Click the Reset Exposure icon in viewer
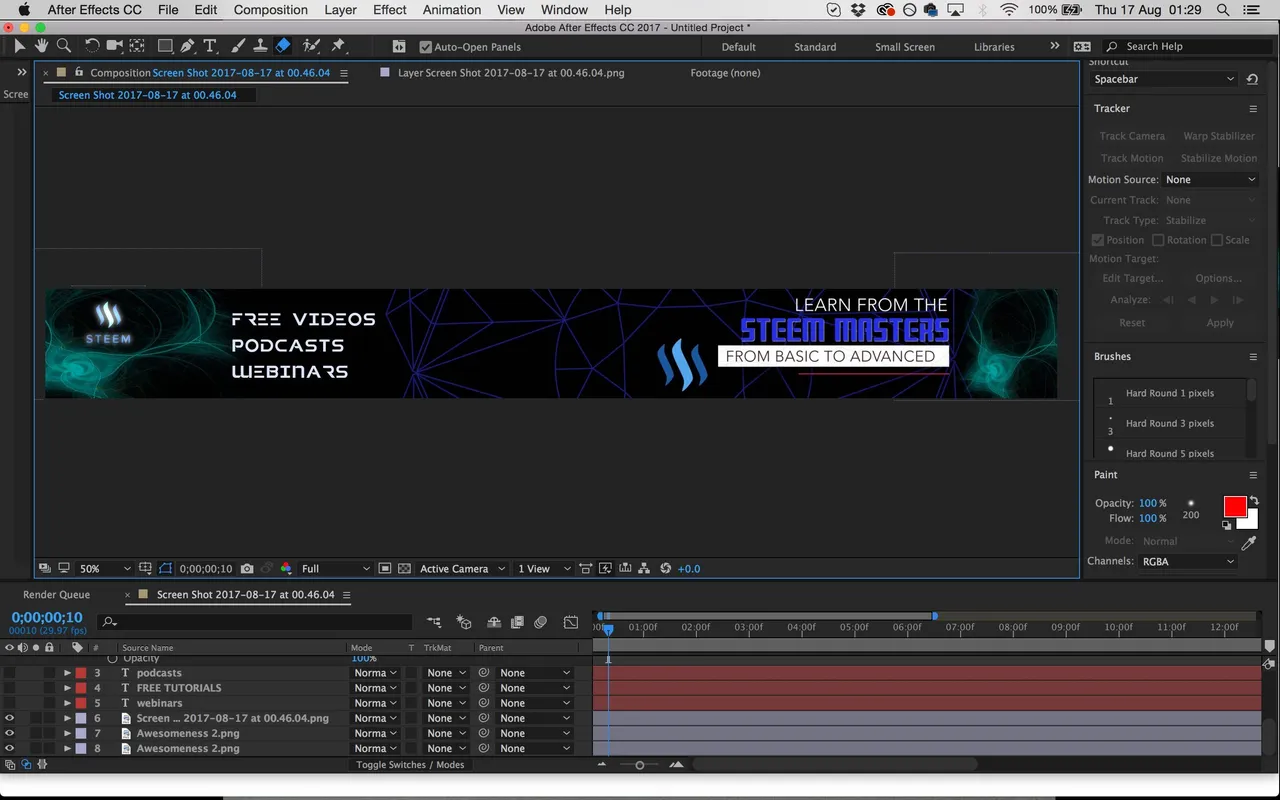The height and width of the screenshot is (800, 1280). (666, 569)
